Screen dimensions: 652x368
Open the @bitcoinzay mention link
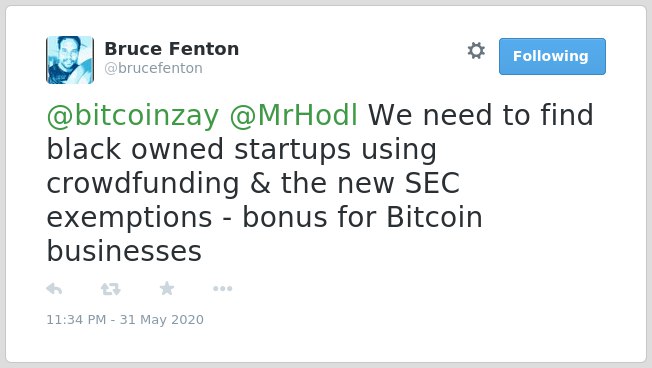[x=133, y=115]
